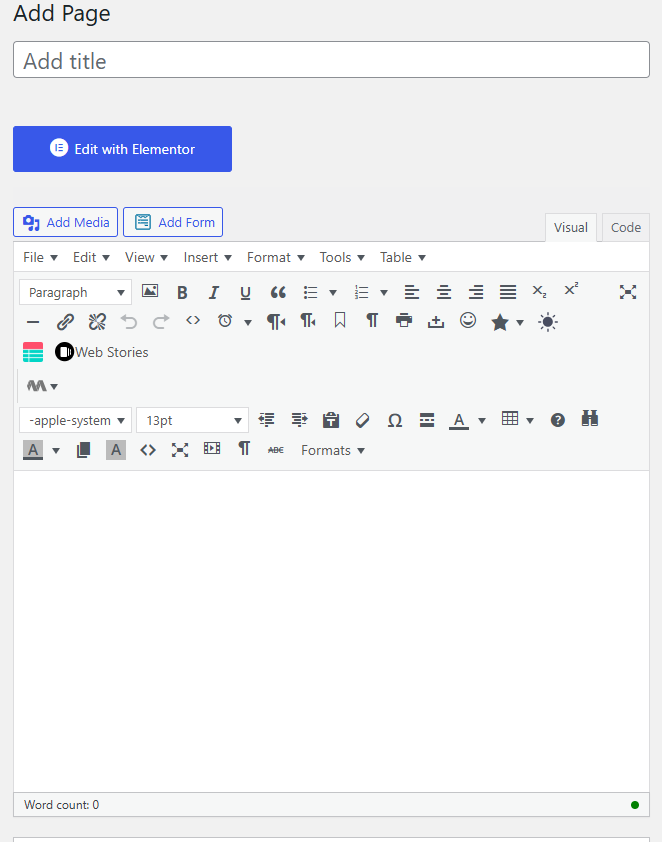Switch to the Code tab
The image size is (662, 842).
click(625, 228)
